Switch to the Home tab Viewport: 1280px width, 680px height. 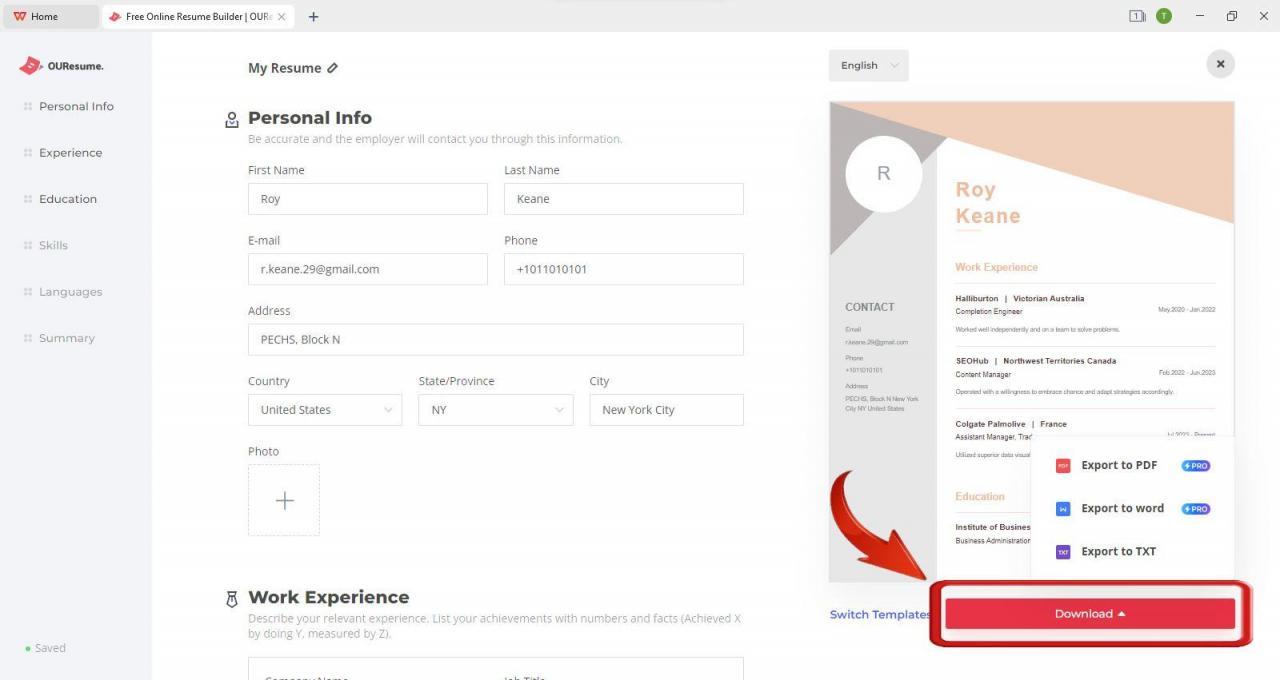click(x=50, y=16)
